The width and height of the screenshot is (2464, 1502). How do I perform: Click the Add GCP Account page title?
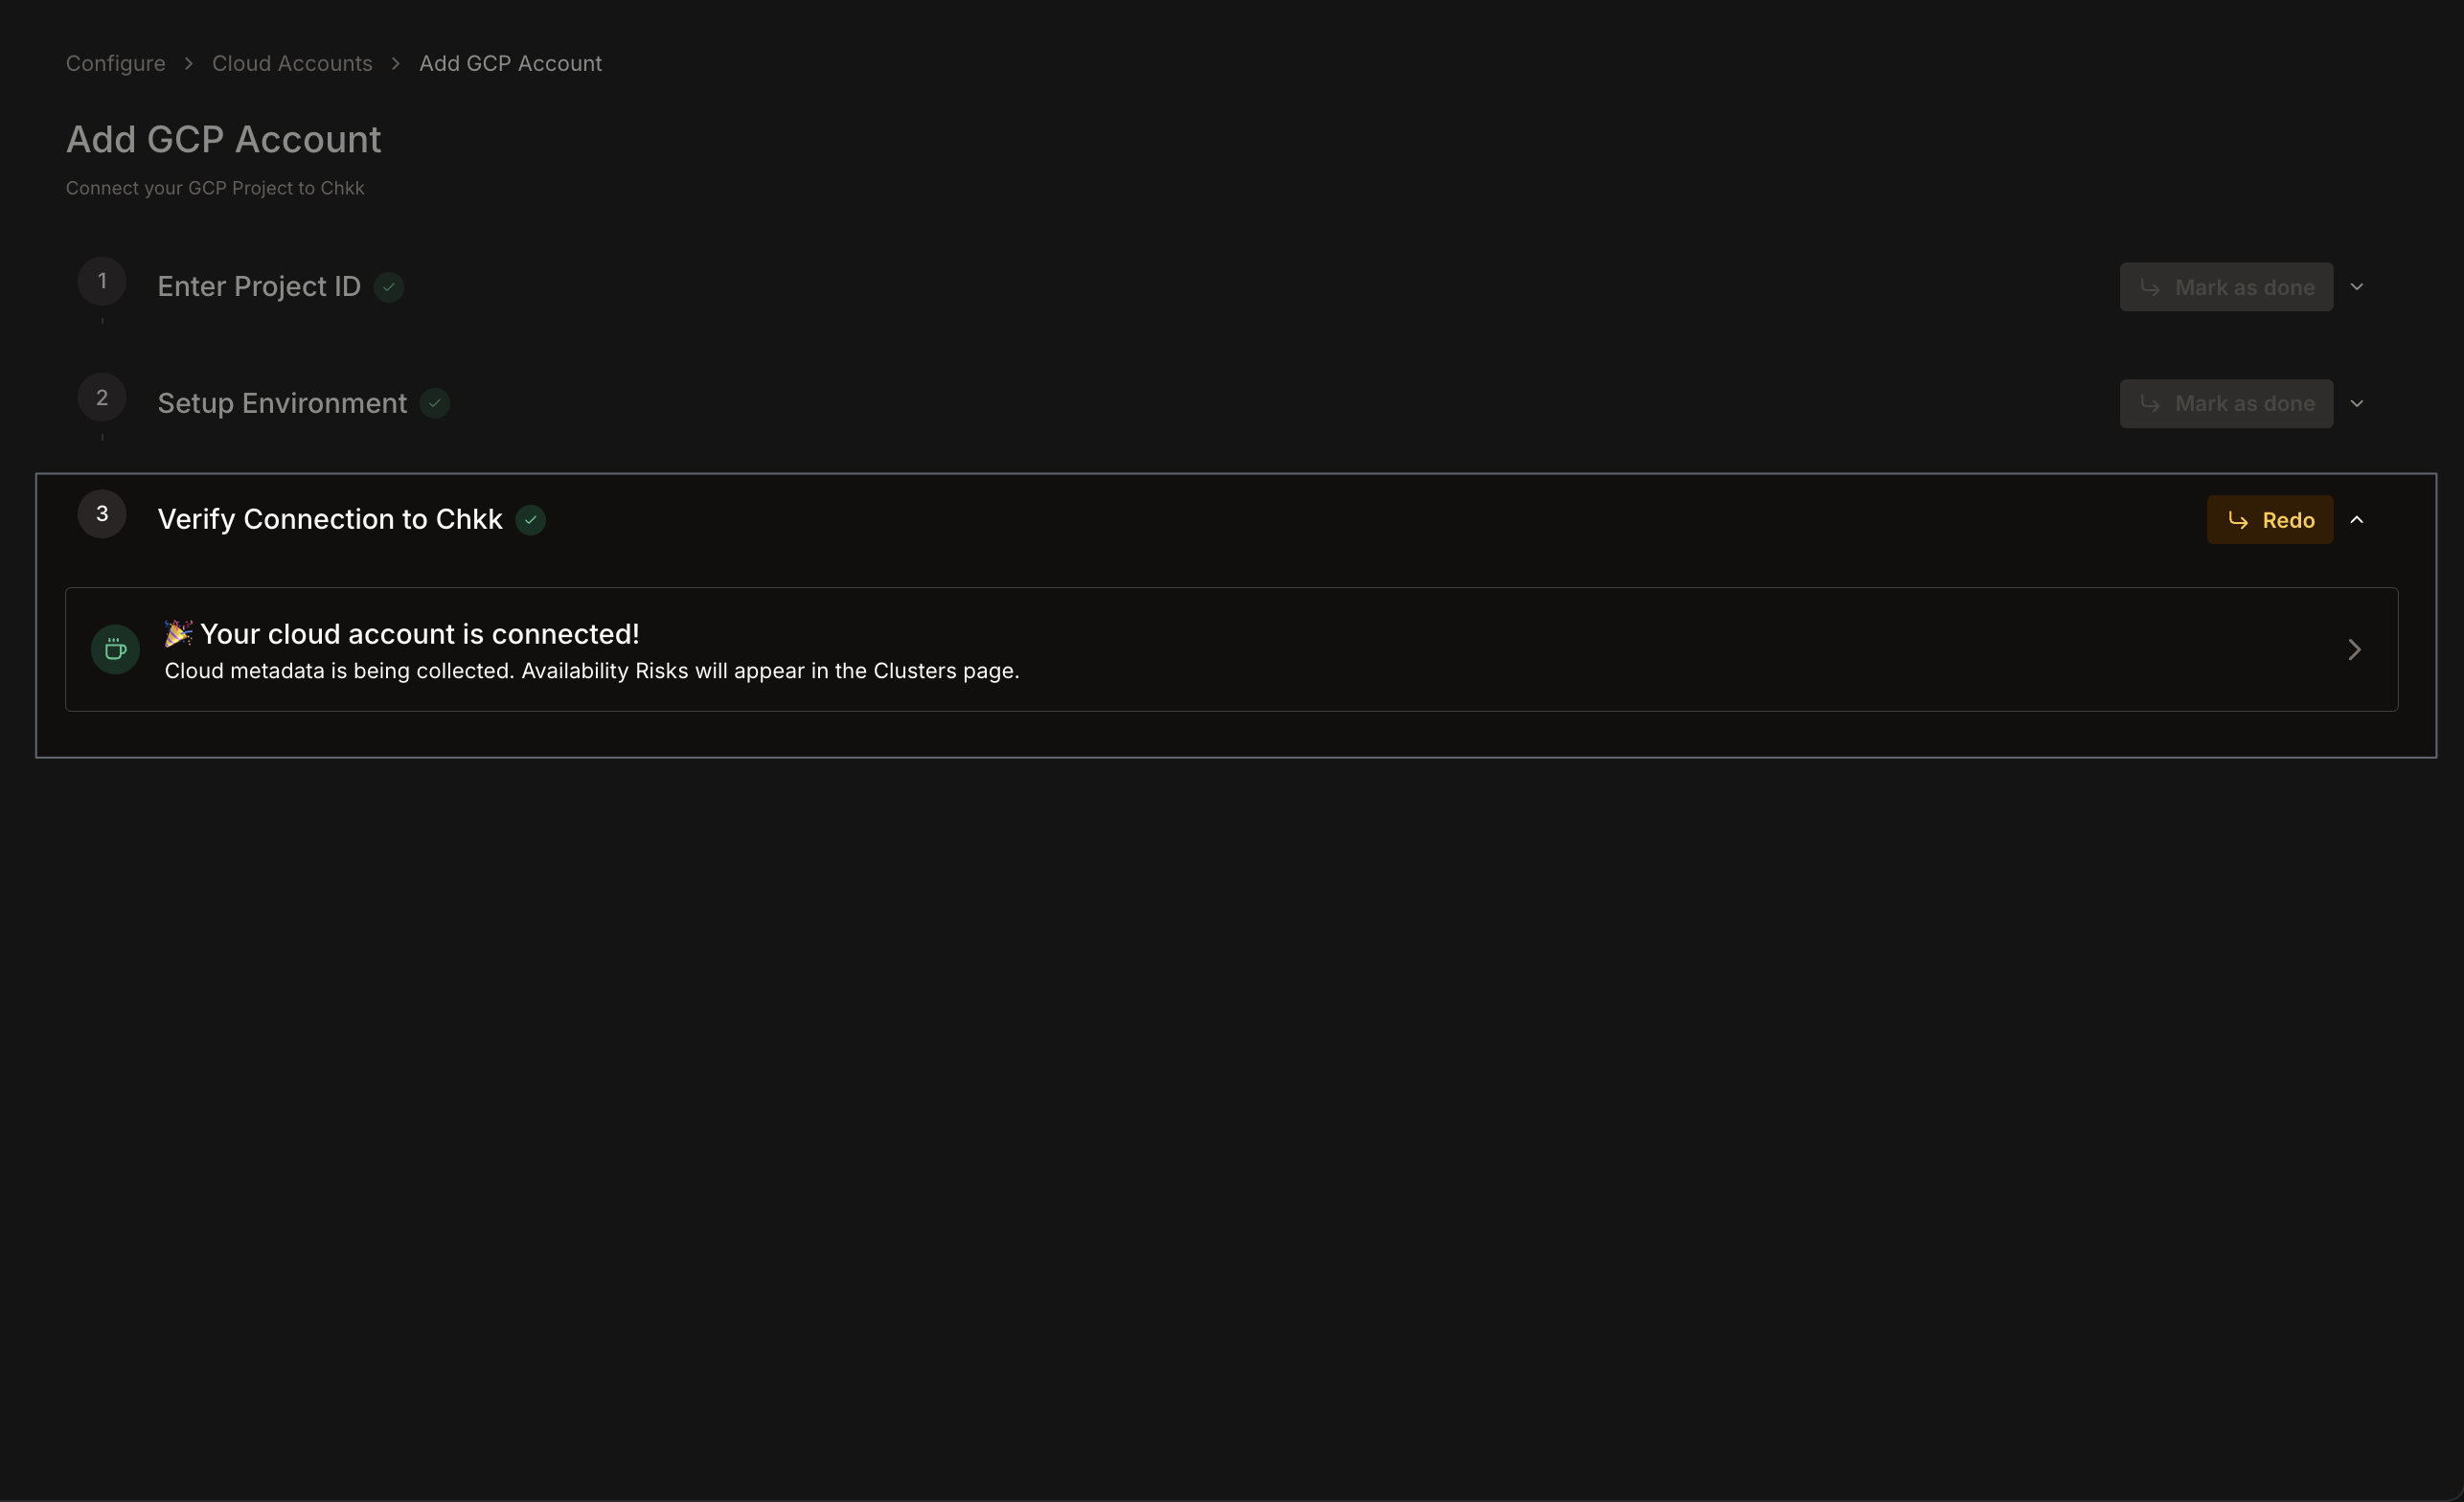223,139
